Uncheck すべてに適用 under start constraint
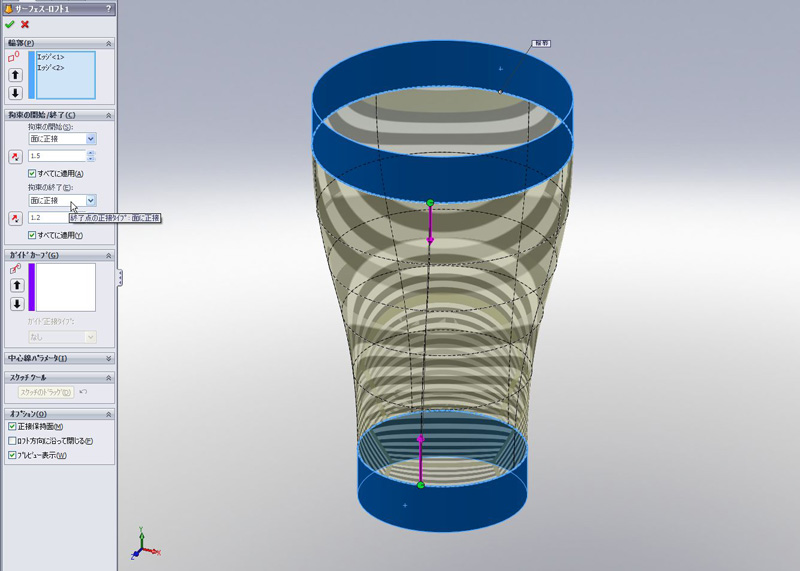 click(33, 174)
